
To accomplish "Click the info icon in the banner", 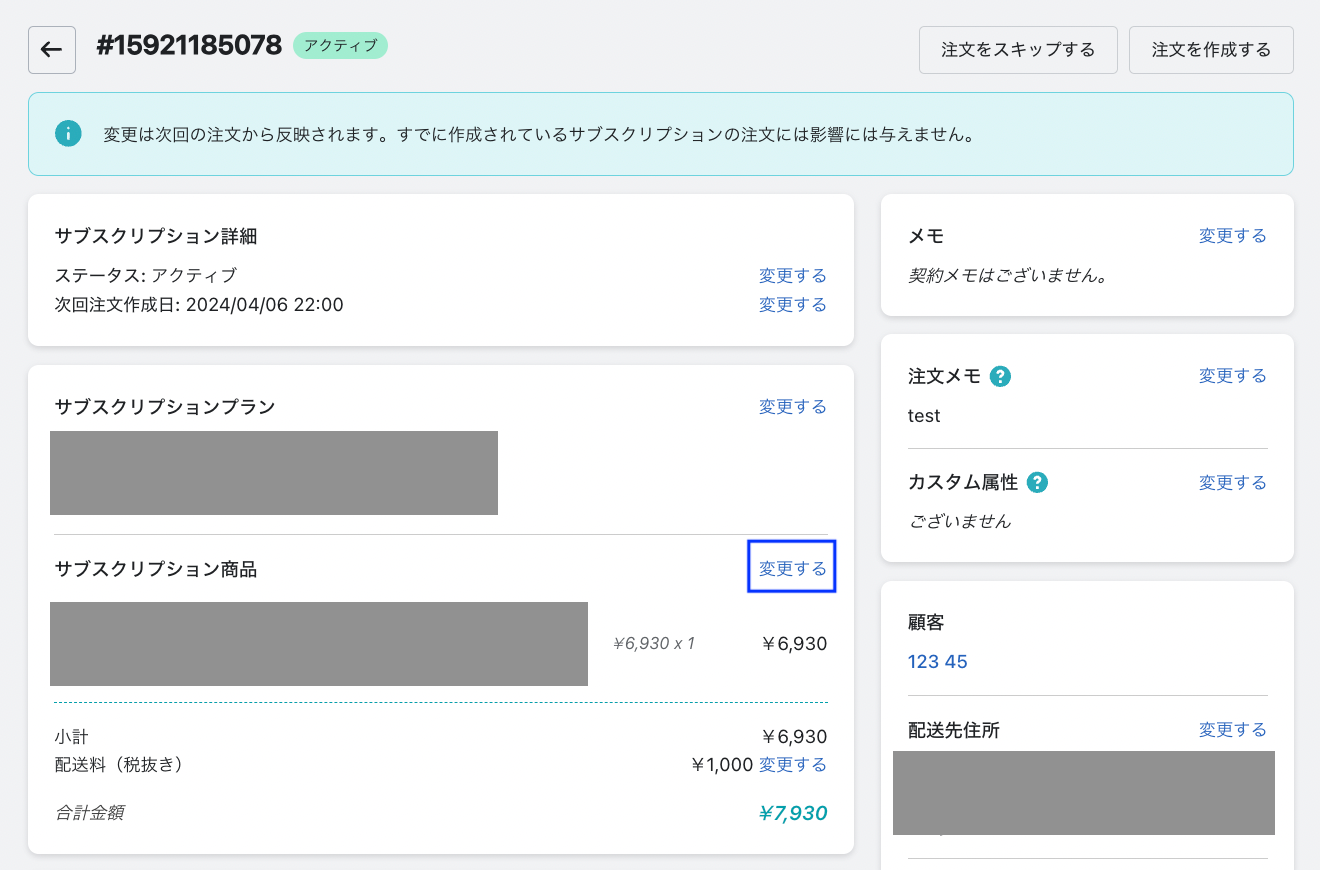I will tap(68, 134).
